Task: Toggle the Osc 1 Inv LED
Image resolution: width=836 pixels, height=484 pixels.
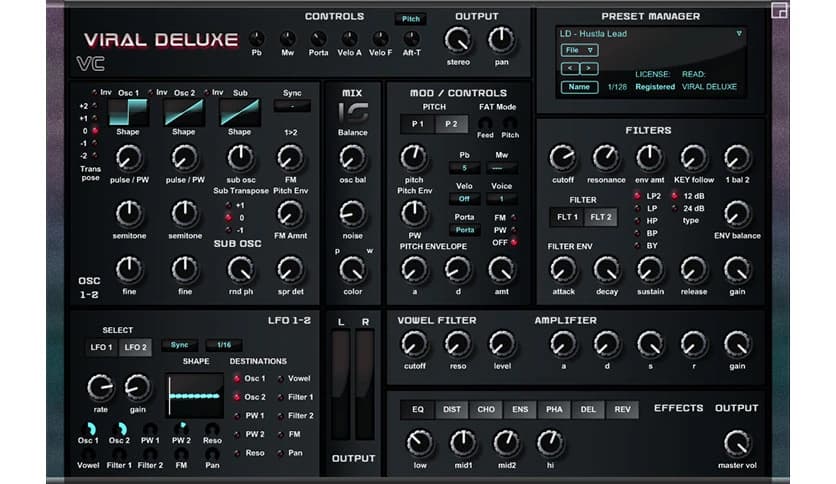Action: 94,93
